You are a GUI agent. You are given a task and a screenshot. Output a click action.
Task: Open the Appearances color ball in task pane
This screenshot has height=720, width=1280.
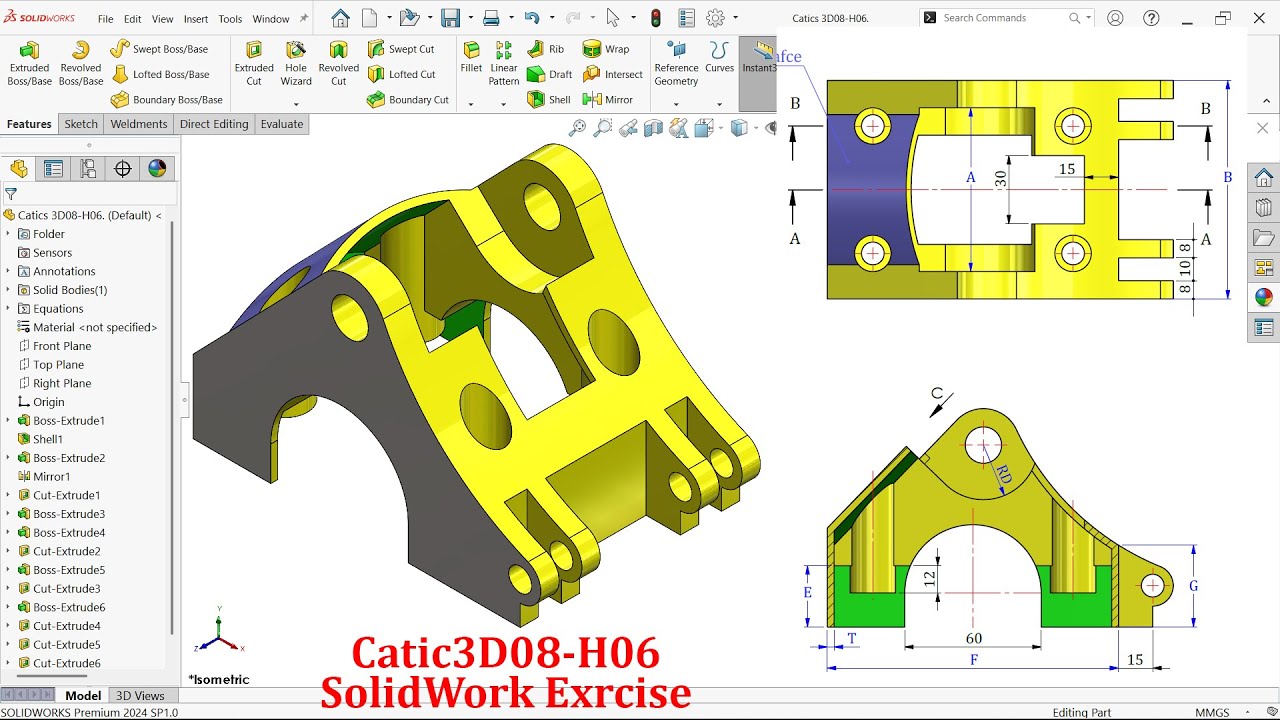[x=1264, y=297]
